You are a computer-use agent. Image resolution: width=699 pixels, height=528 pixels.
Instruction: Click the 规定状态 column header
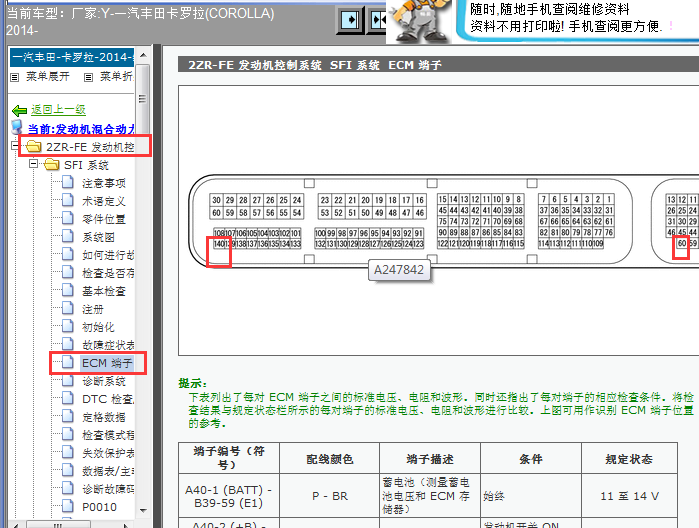click(x=629, y=458)
